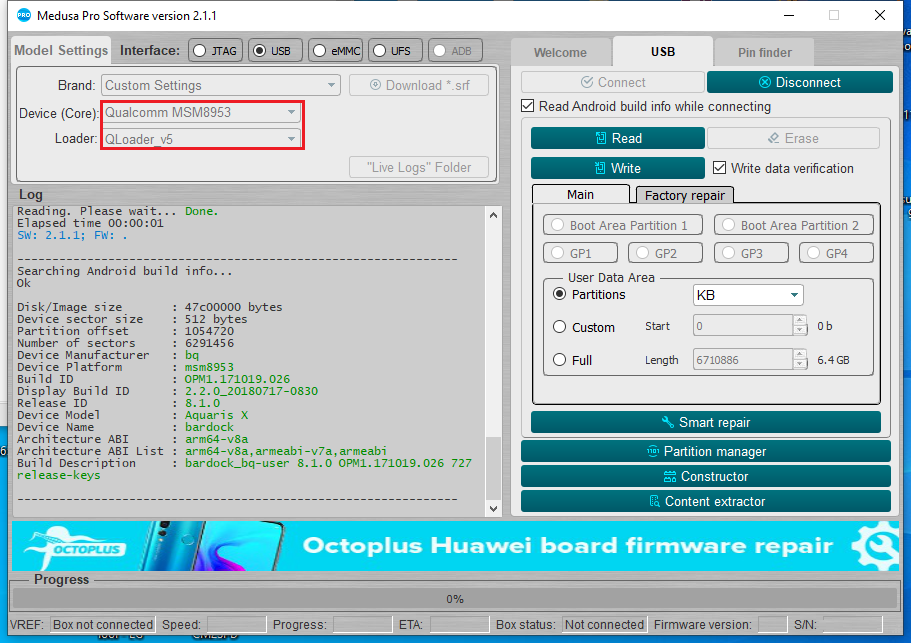Click the gear wrench icon in banner
The width and height of the screenshot is (911, 643).
pyautogui.click(x=875, y=545)
